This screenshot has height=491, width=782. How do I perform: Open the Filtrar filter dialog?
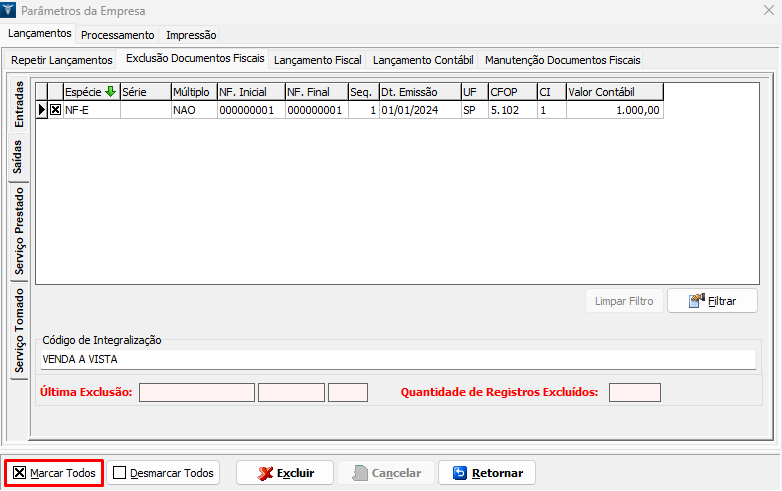(x=712, y=300)
